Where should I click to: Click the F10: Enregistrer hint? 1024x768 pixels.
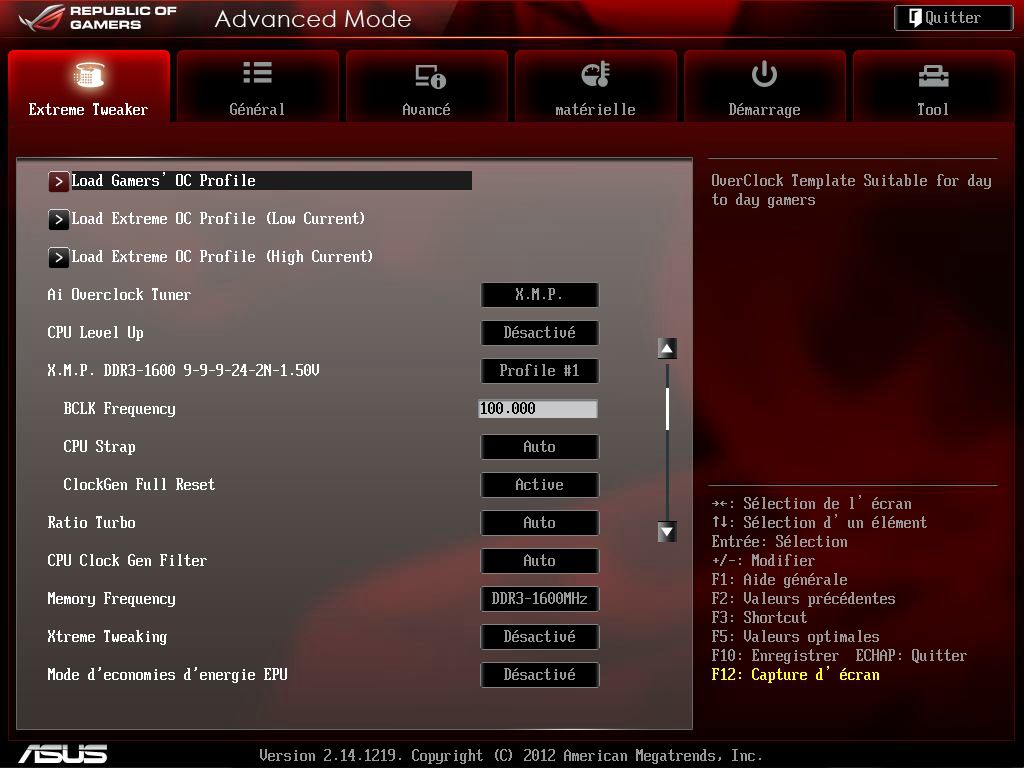[775, 656]
